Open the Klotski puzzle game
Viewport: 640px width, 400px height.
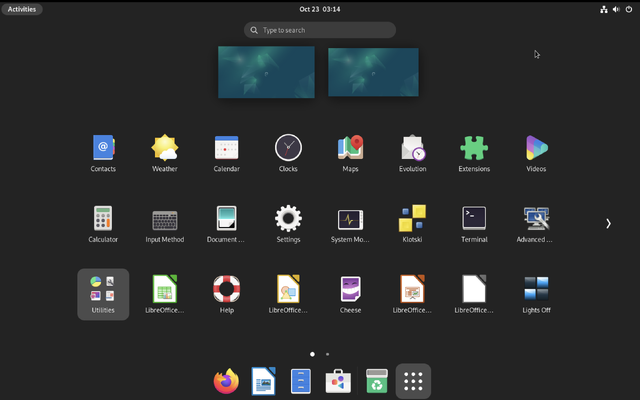point(412,224)
